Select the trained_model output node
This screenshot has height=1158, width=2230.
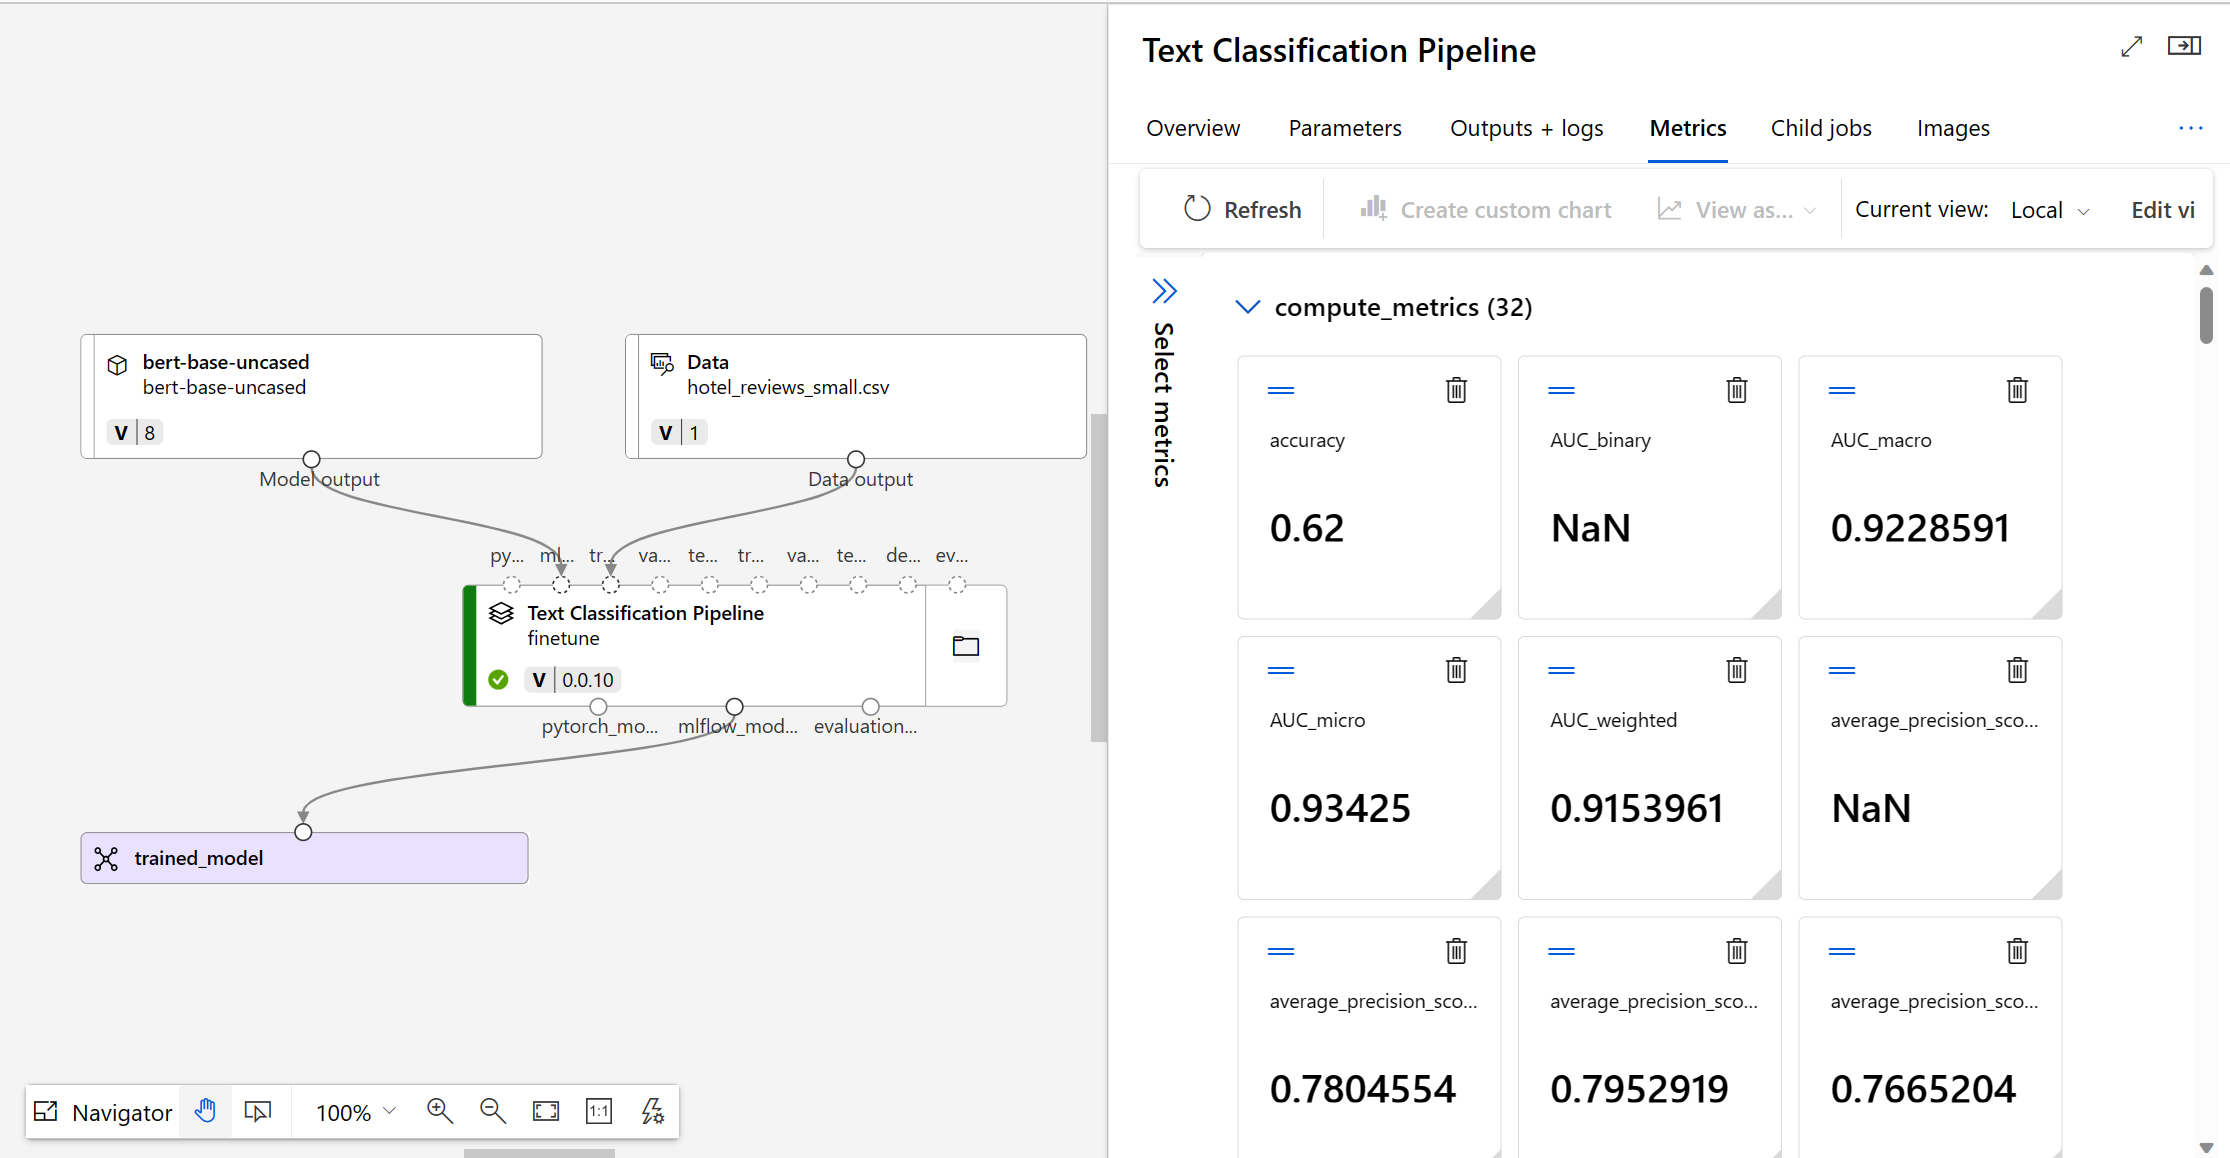point(304,858)
